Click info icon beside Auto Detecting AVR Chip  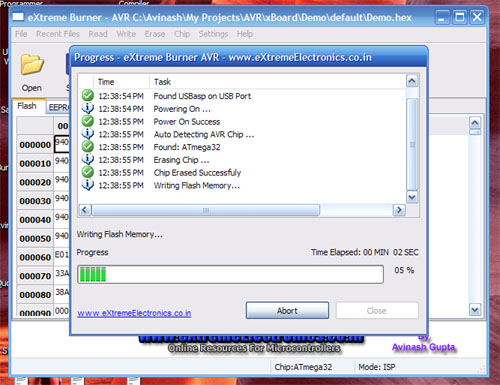tap(88, 134)
